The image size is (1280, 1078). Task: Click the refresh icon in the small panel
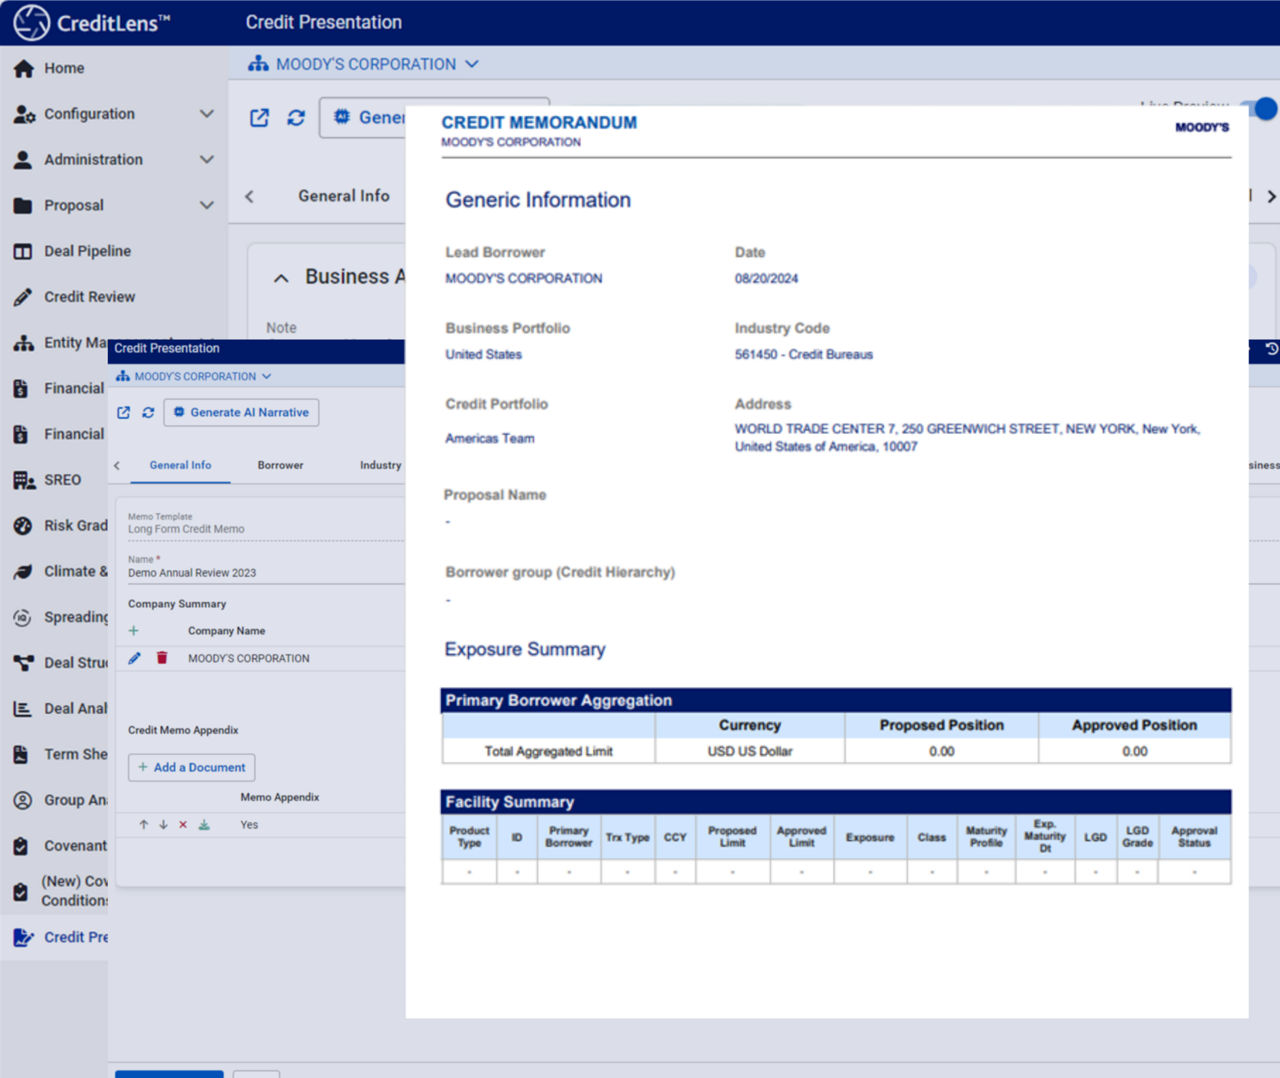point(148,412)
